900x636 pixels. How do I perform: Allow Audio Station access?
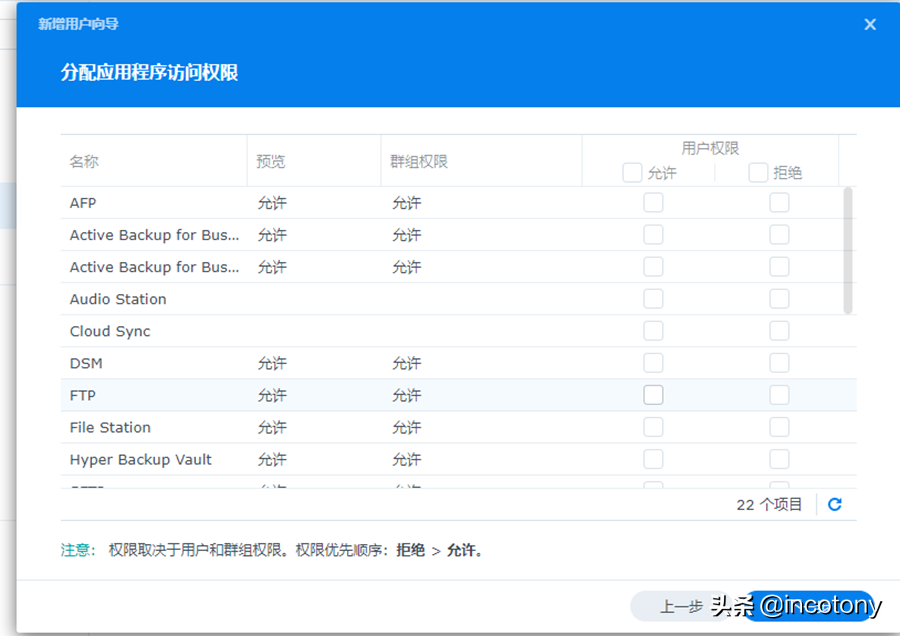point(653,299)
